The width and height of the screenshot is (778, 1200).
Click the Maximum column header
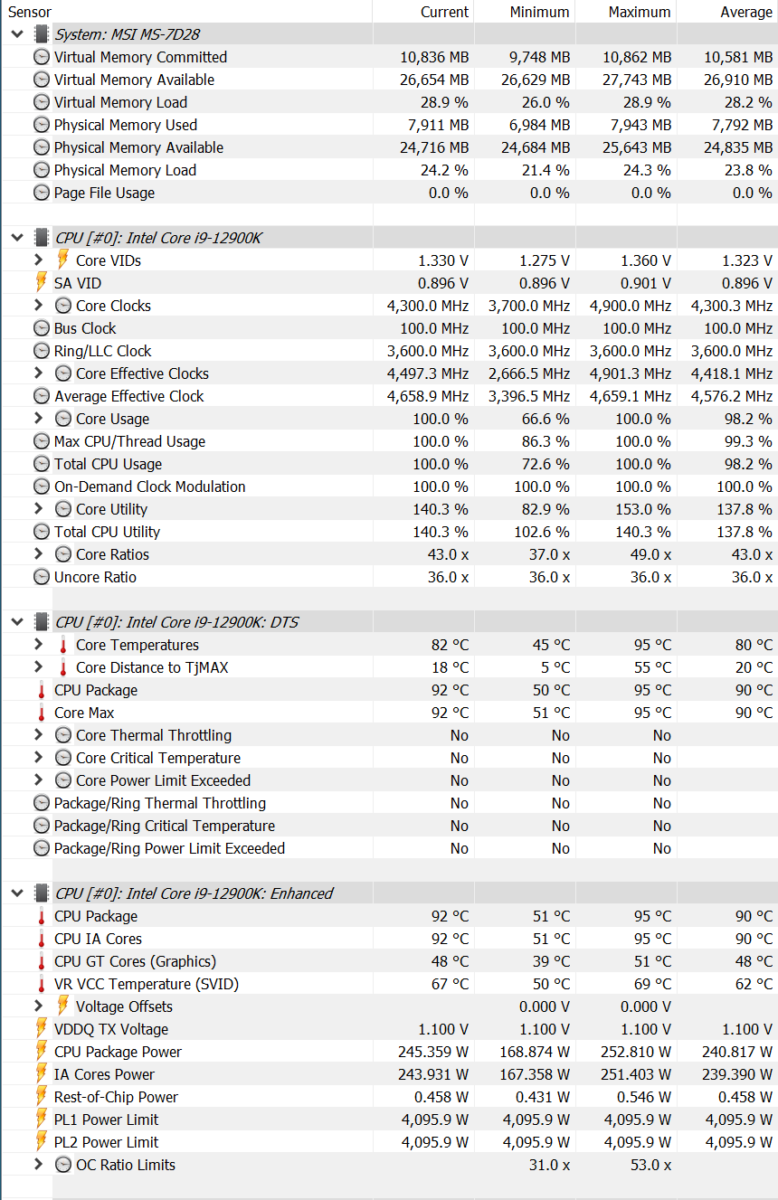(626, 12)
